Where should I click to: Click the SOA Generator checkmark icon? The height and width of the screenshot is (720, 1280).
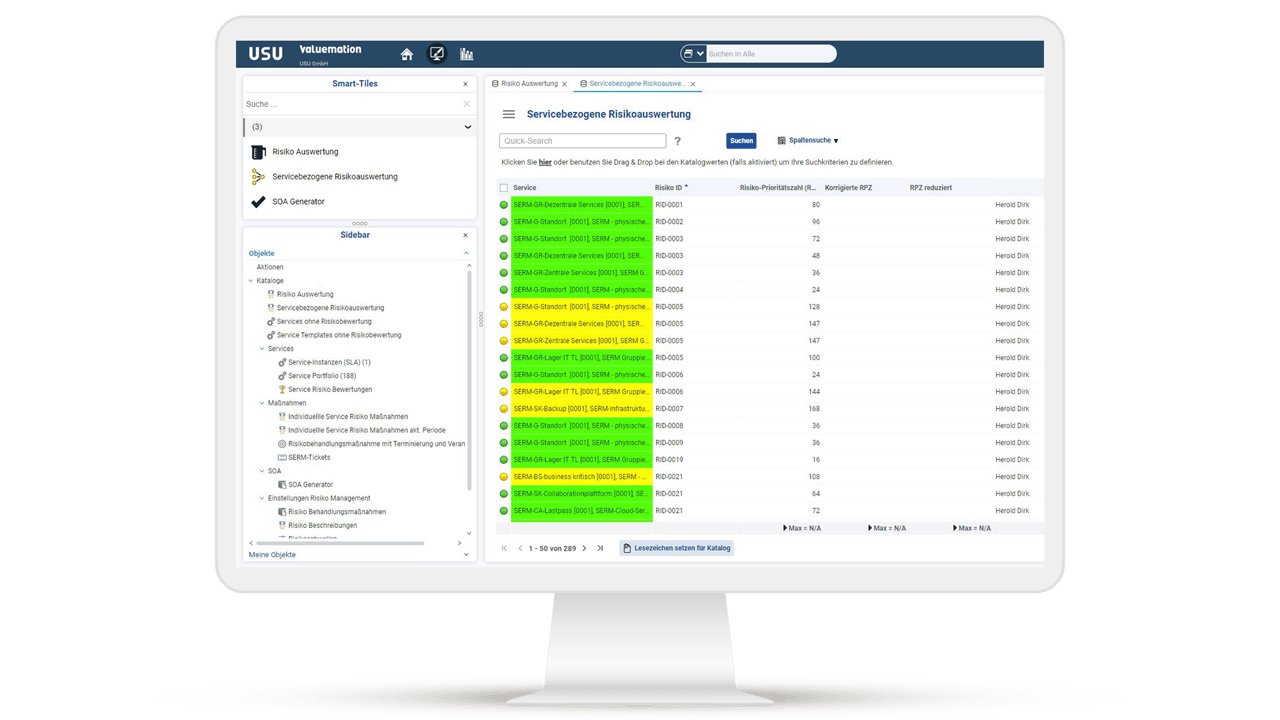coord(258,202)
